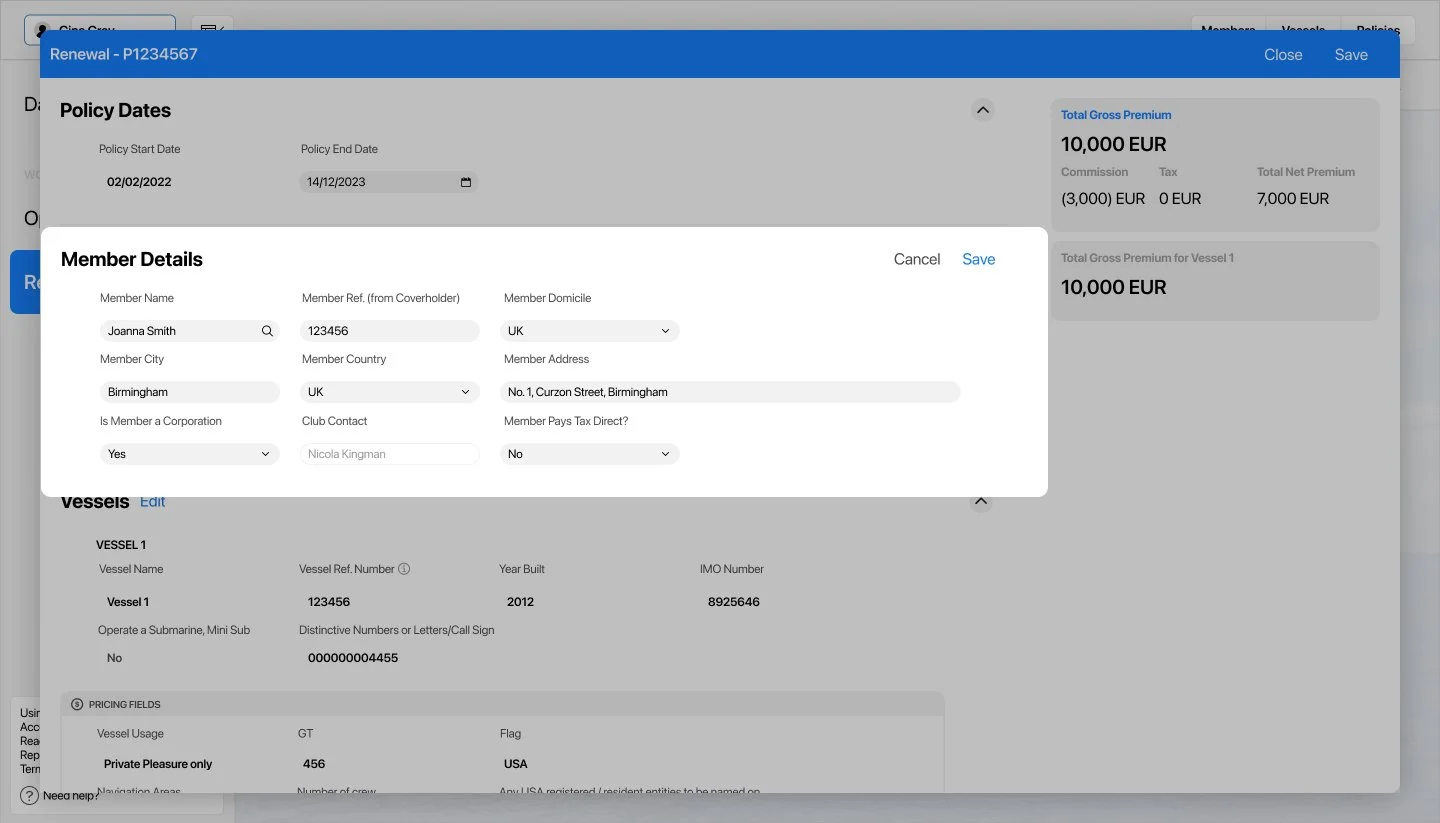This screenshot has height=823, width=1440.
Task: Save the Member Details form
Action: [979, 259]
